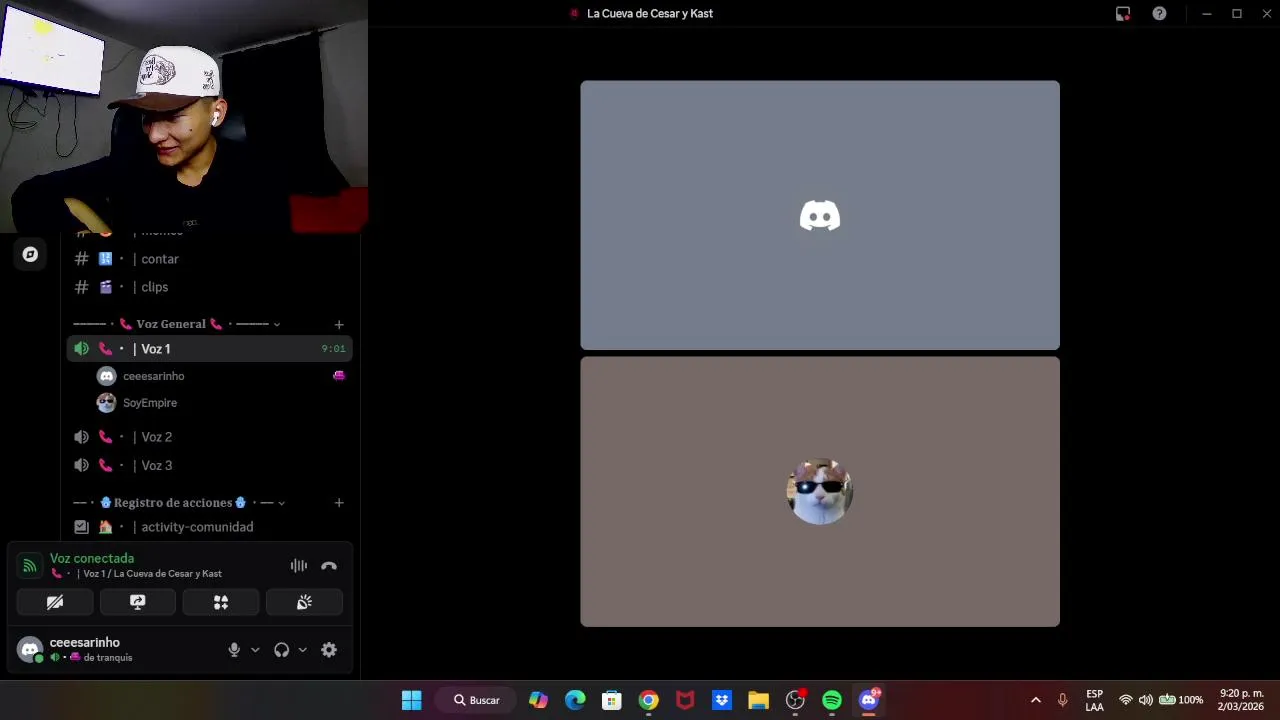The width and height of the screenshot is (1280, 720).
Task: Disconnect from the voice channel
Action: click(x=329, y=566)
